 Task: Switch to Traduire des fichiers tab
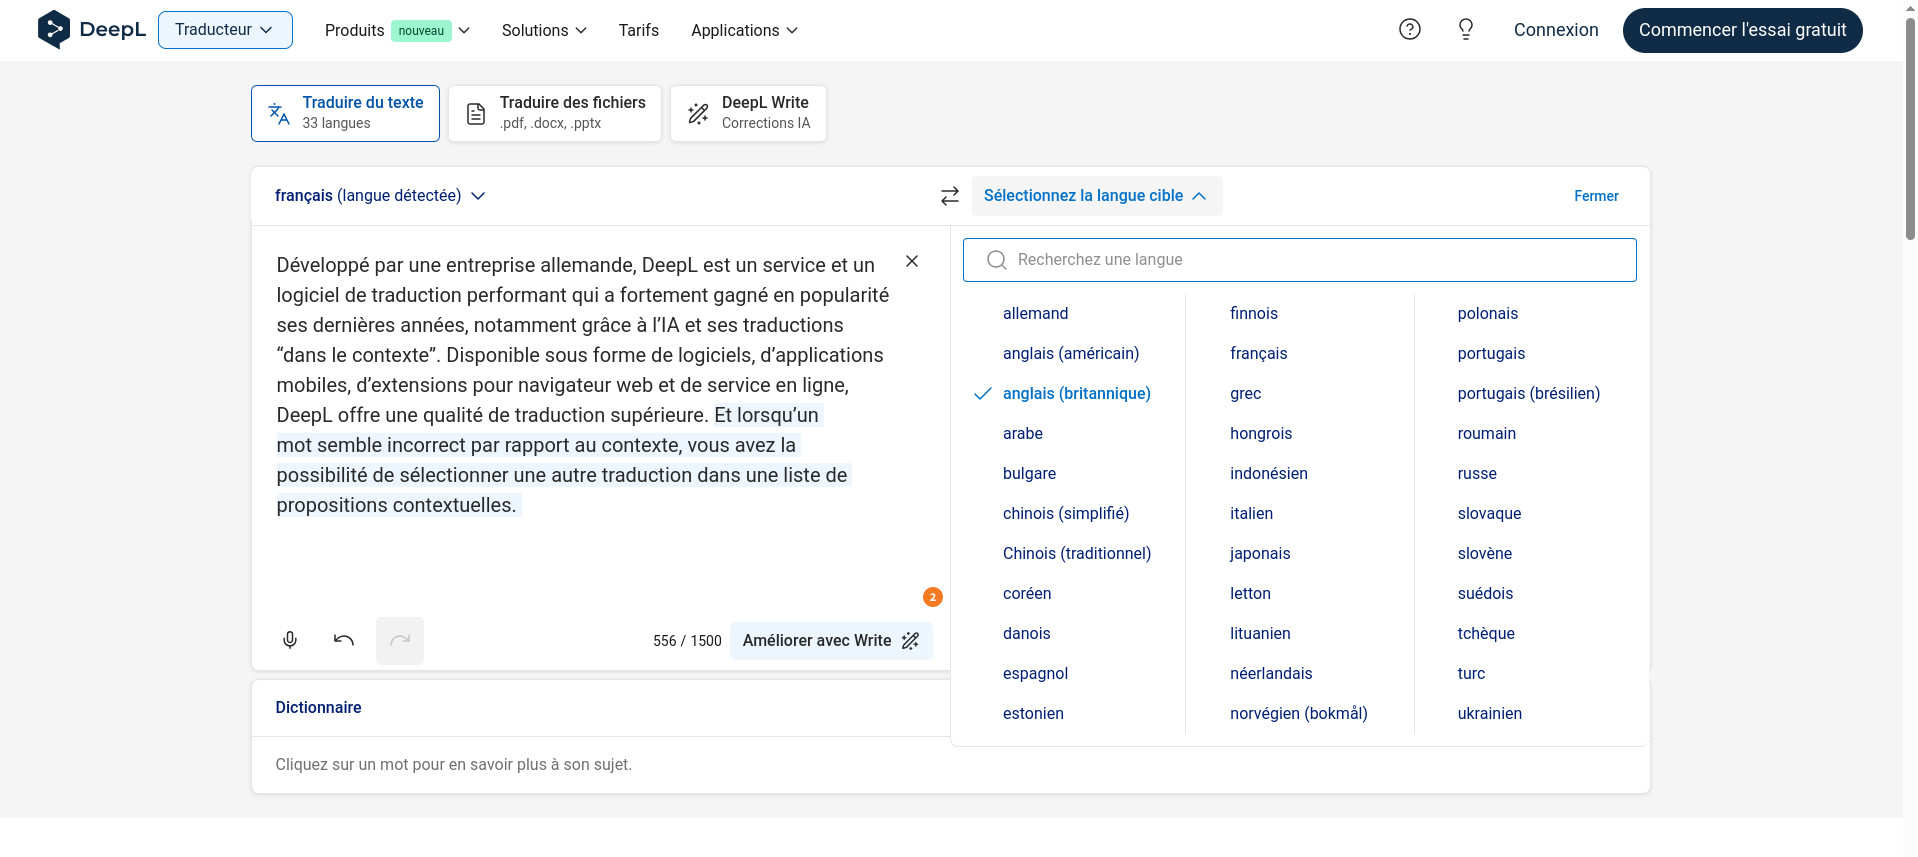[555, 113]
